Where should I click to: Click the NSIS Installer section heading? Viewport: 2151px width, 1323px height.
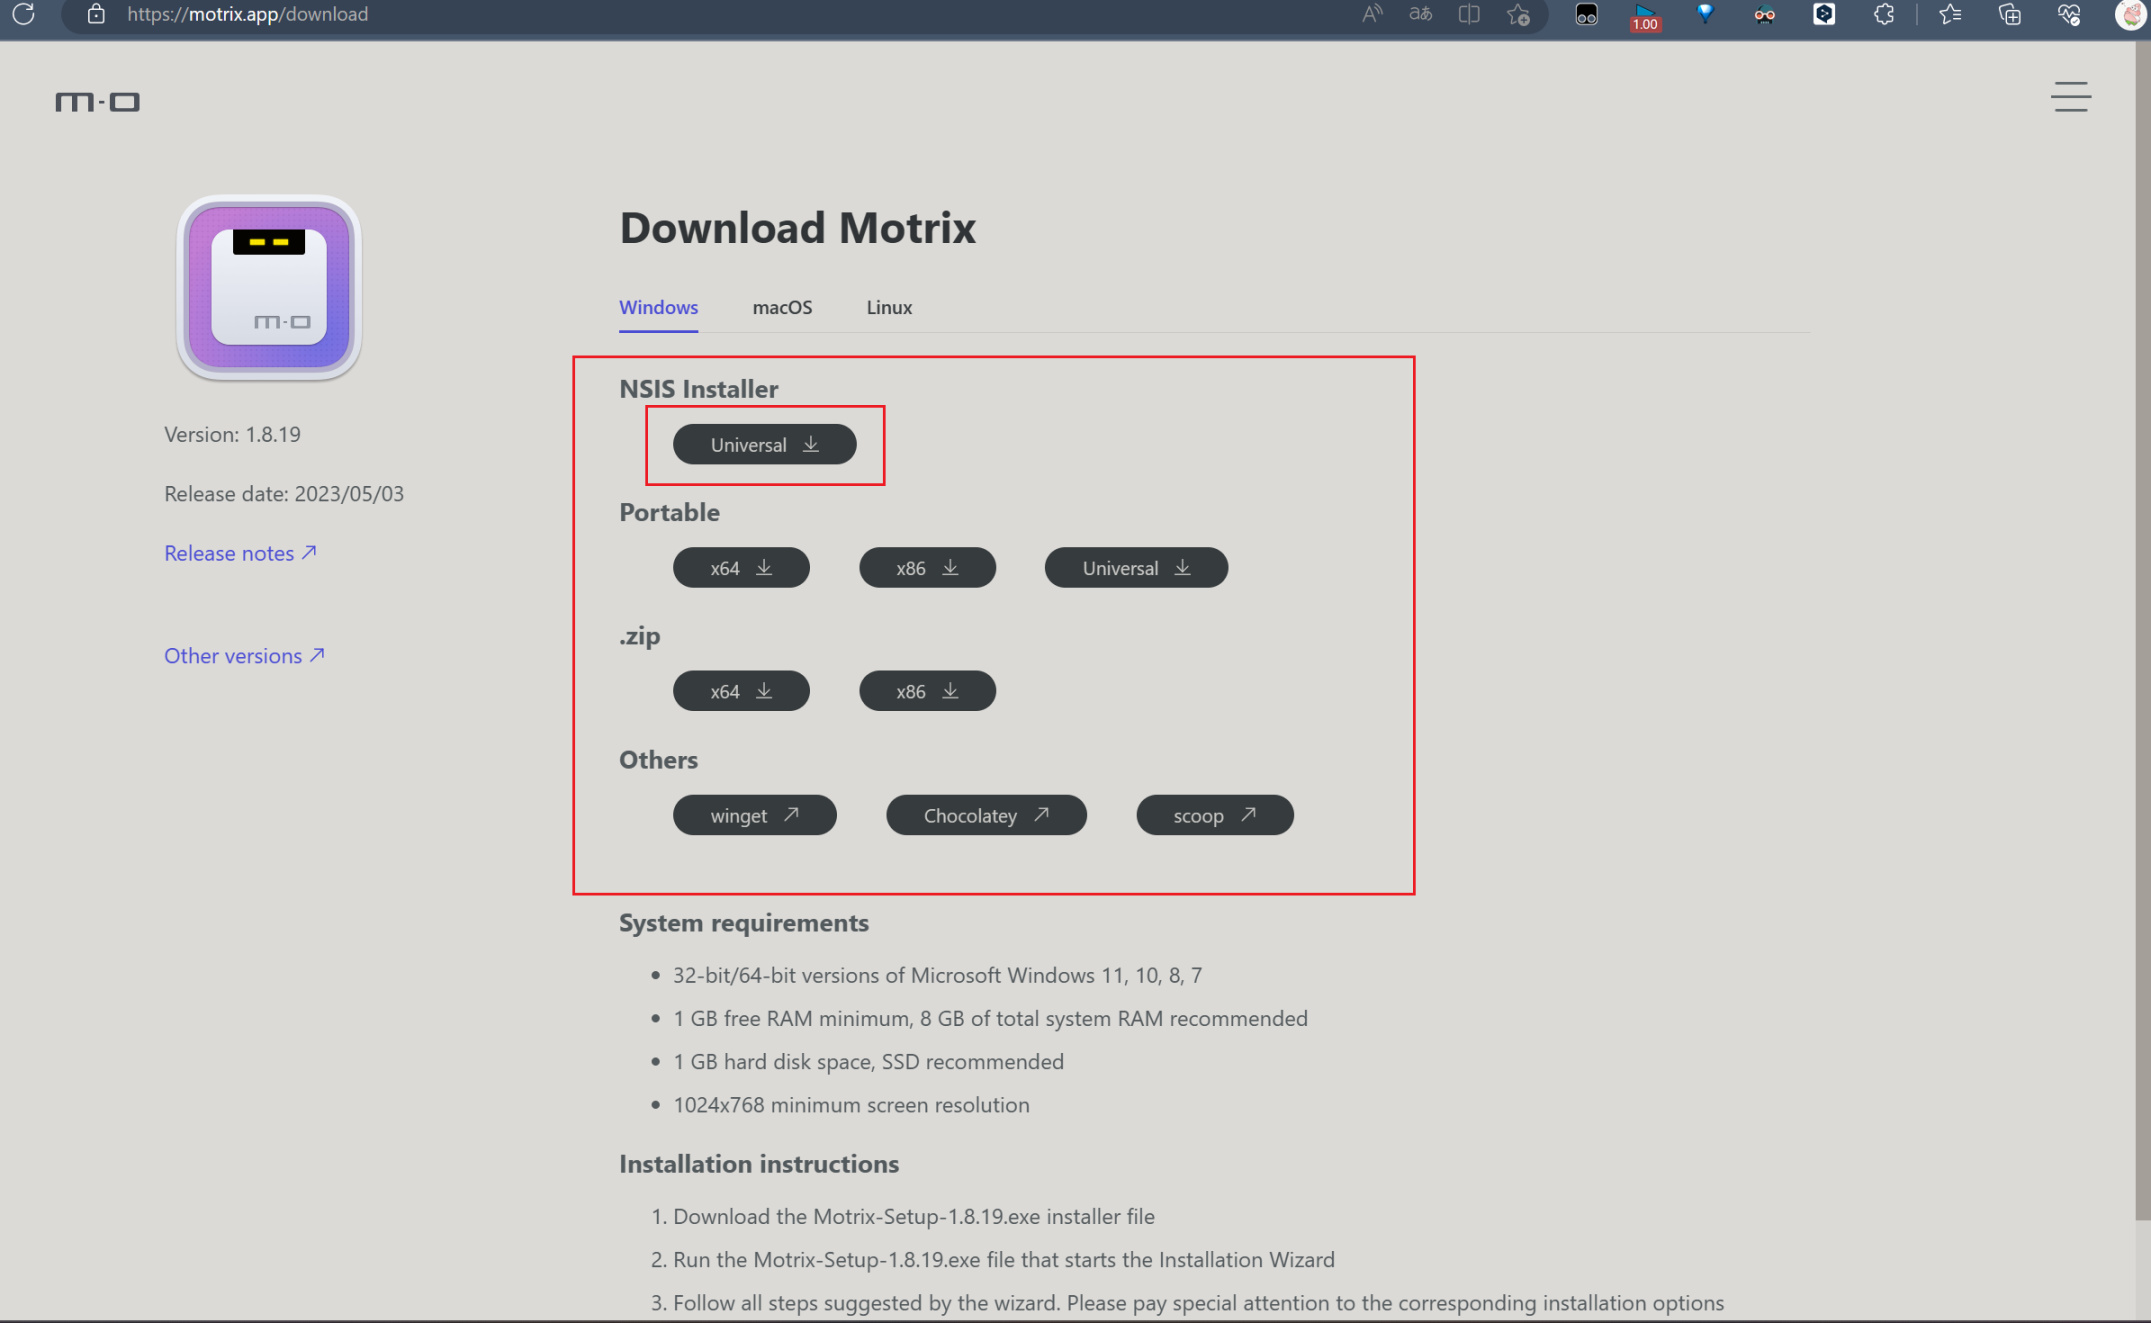pos(698,388)
